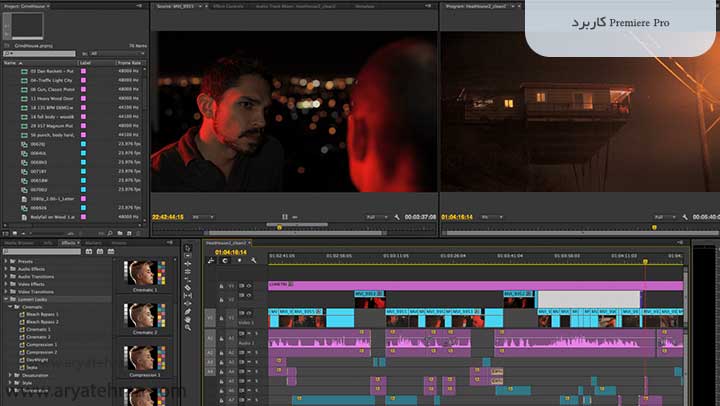Collapse the Lumetri Looks folder
The image size is (720, 406).
coord(6,299)
